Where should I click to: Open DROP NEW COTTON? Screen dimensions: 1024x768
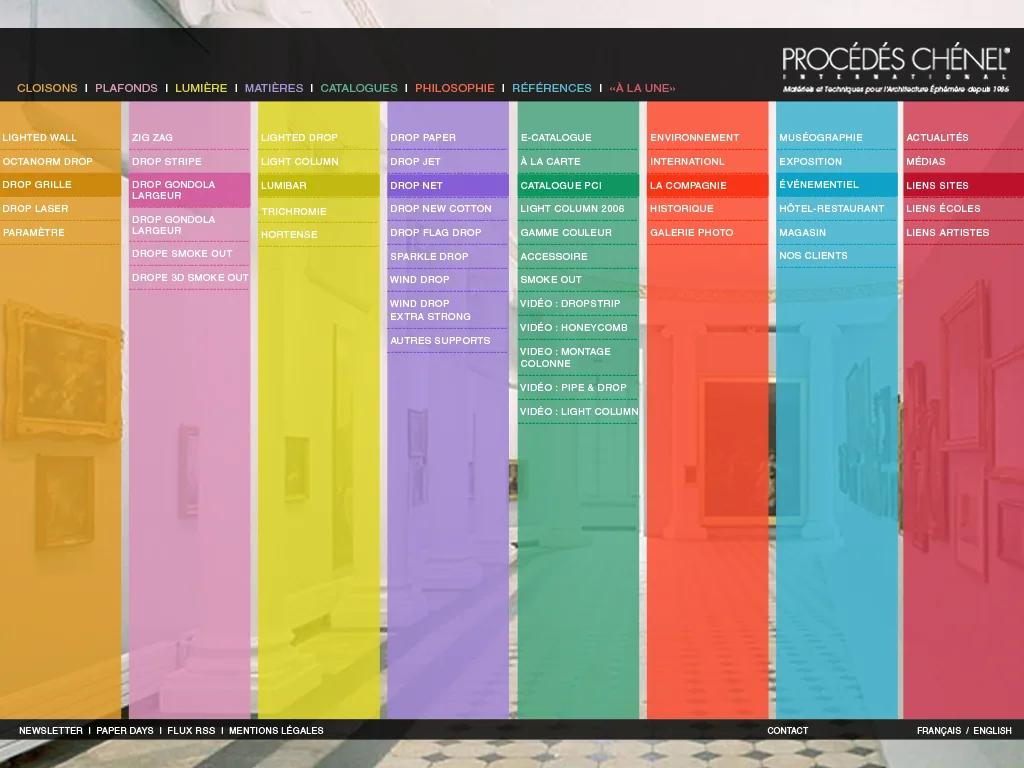tap(441, 208)
